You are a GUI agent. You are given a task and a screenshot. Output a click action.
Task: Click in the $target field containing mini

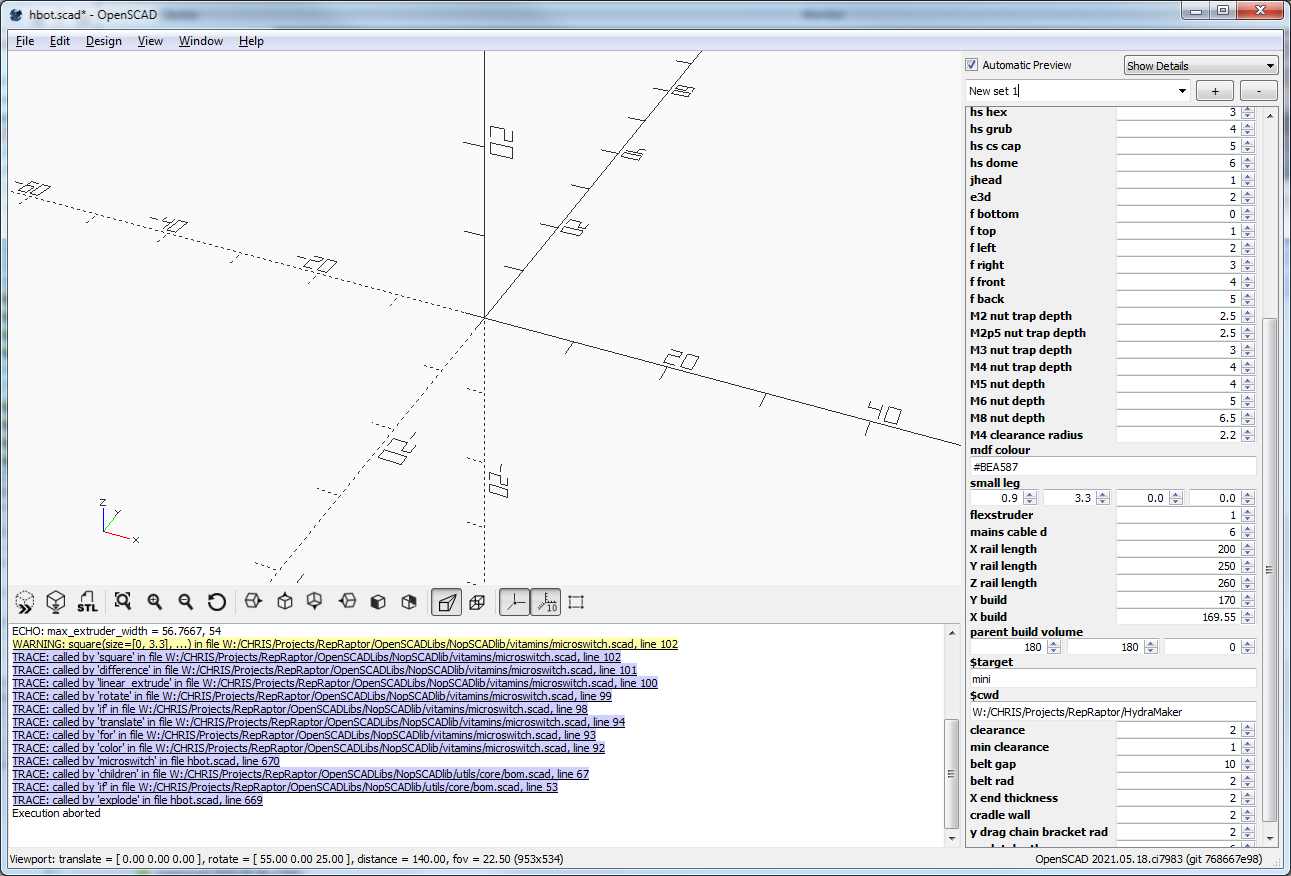1112,678
